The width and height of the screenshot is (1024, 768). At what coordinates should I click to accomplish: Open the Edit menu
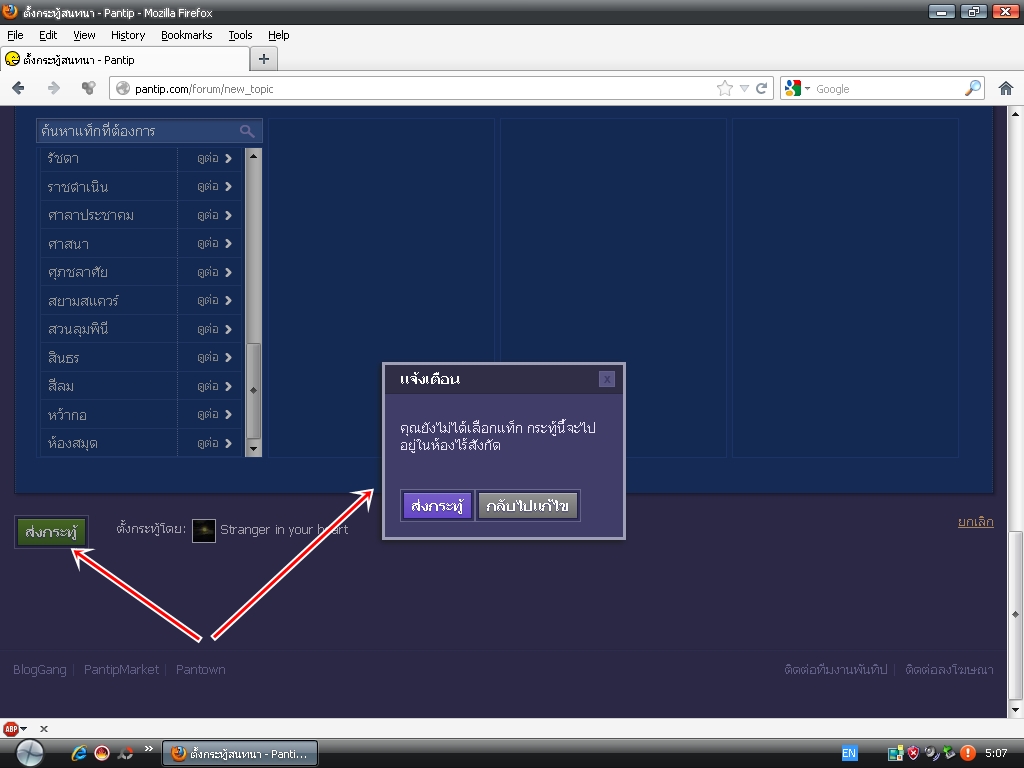coord(48,35)
